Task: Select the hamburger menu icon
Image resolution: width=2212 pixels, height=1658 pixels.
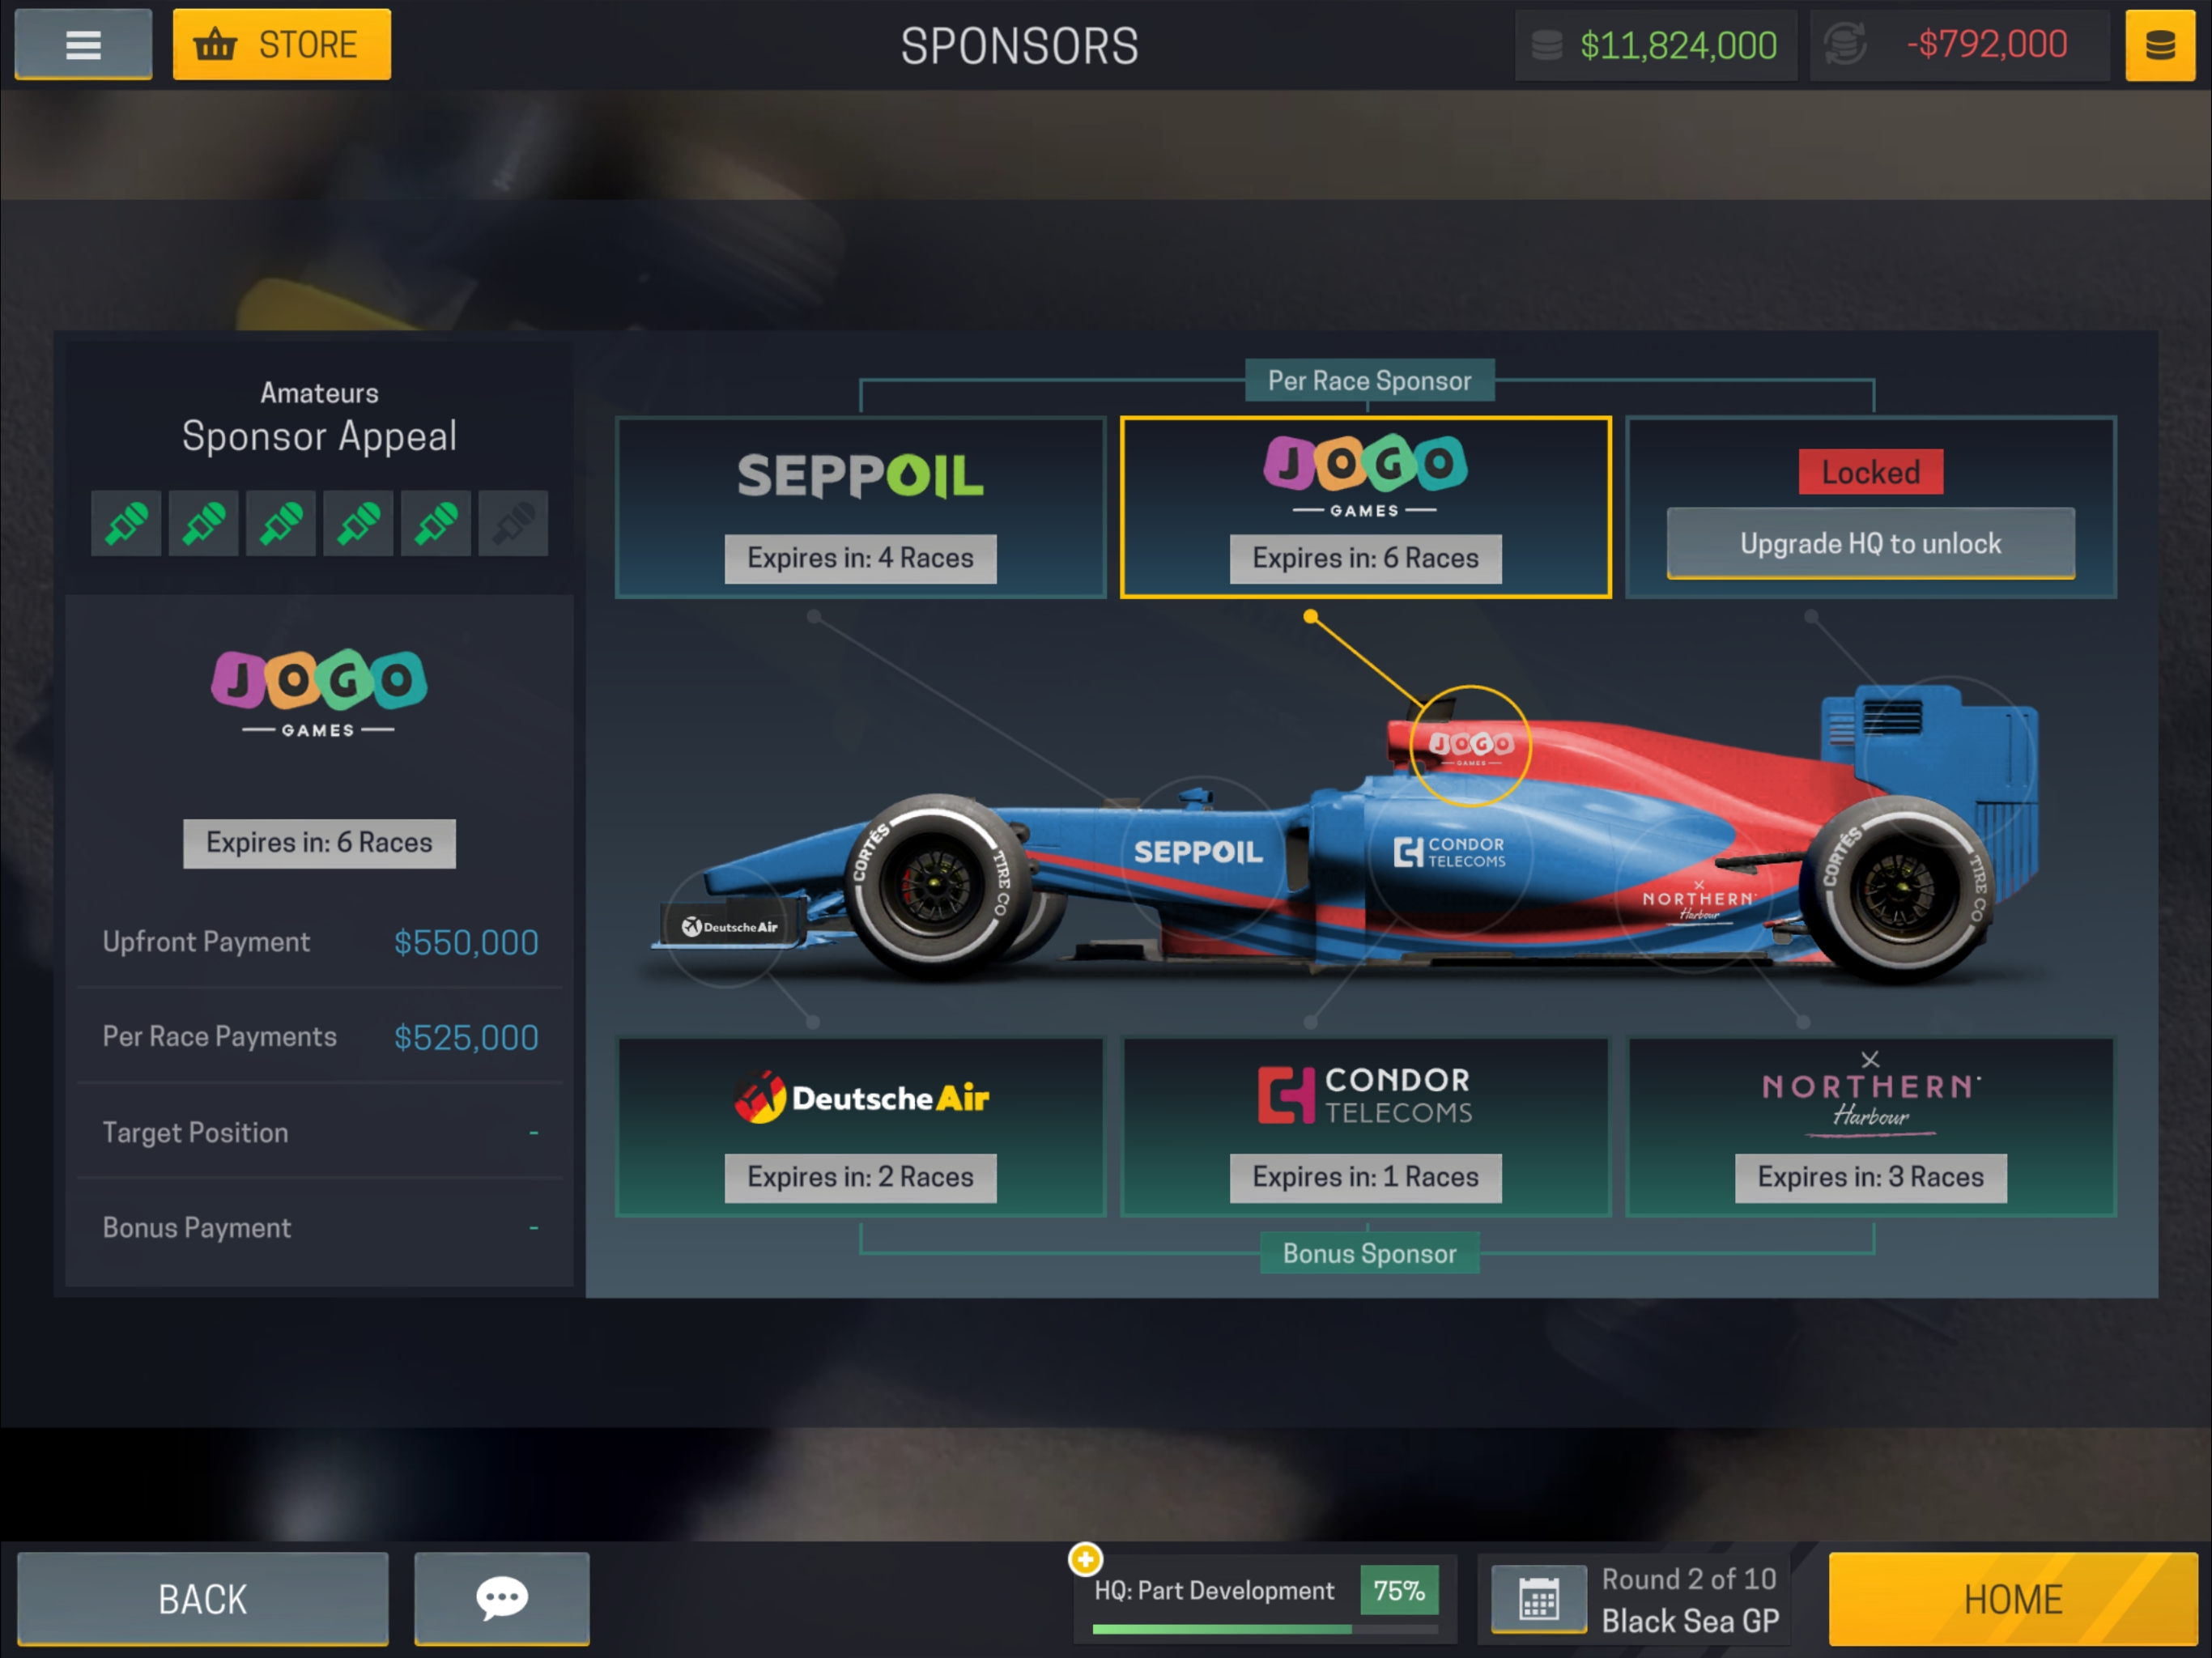Action: (x=82, y=44)
